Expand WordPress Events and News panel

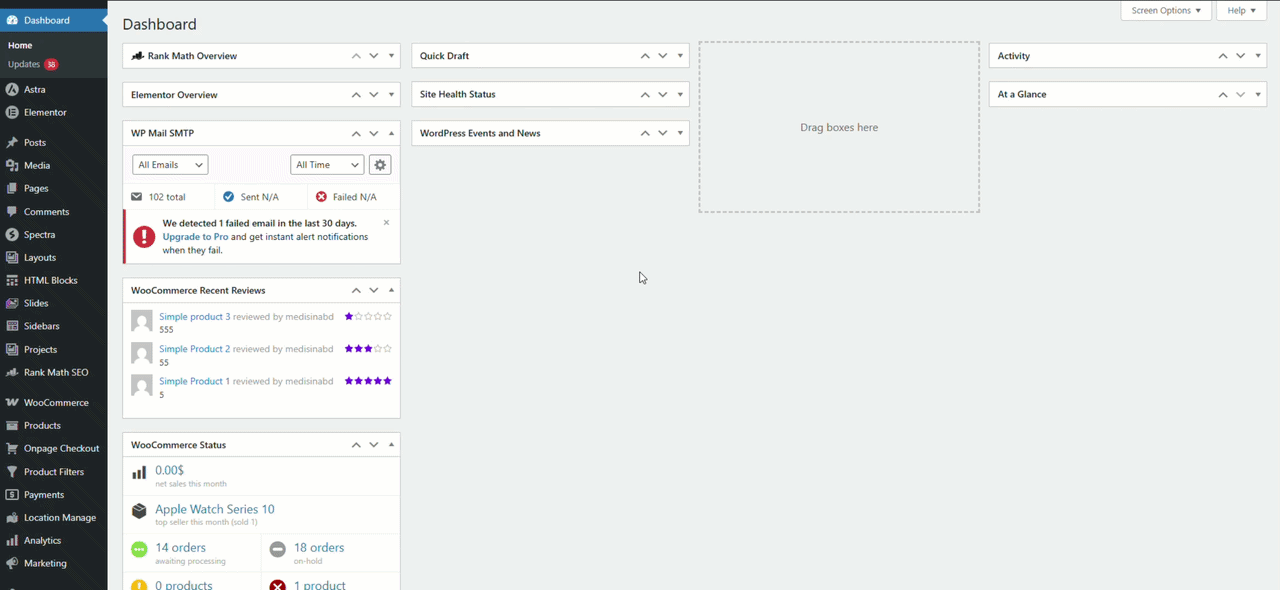680,133
